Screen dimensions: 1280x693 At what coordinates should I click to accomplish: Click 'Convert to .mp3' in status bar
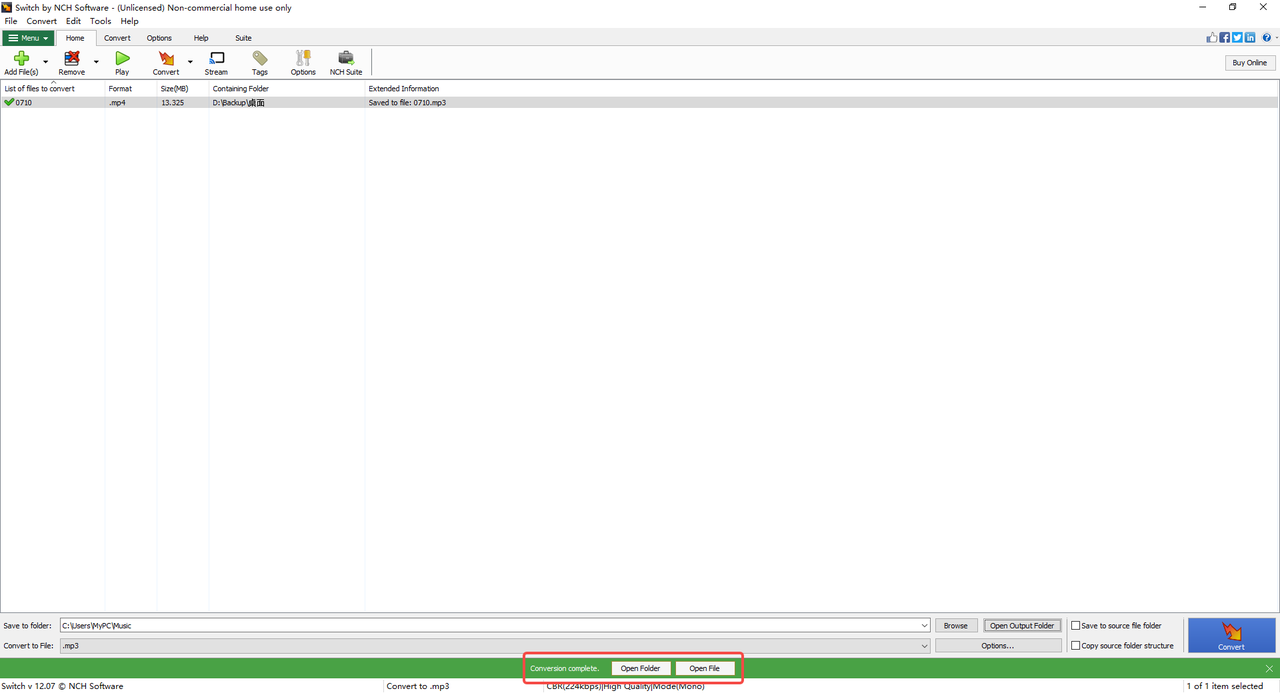tap(418, 686)
